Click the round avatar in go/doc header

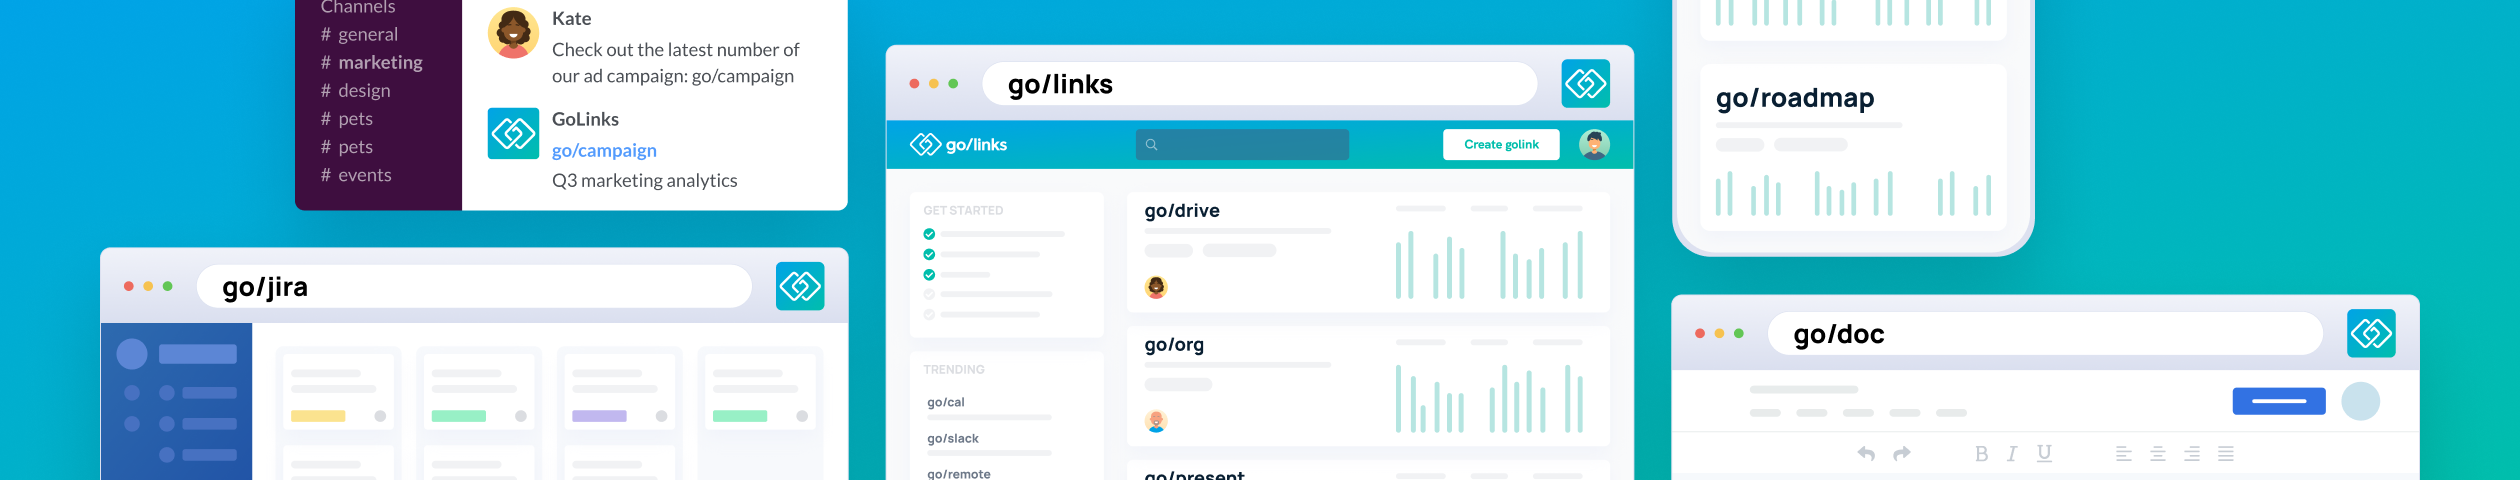[2361, 402]
